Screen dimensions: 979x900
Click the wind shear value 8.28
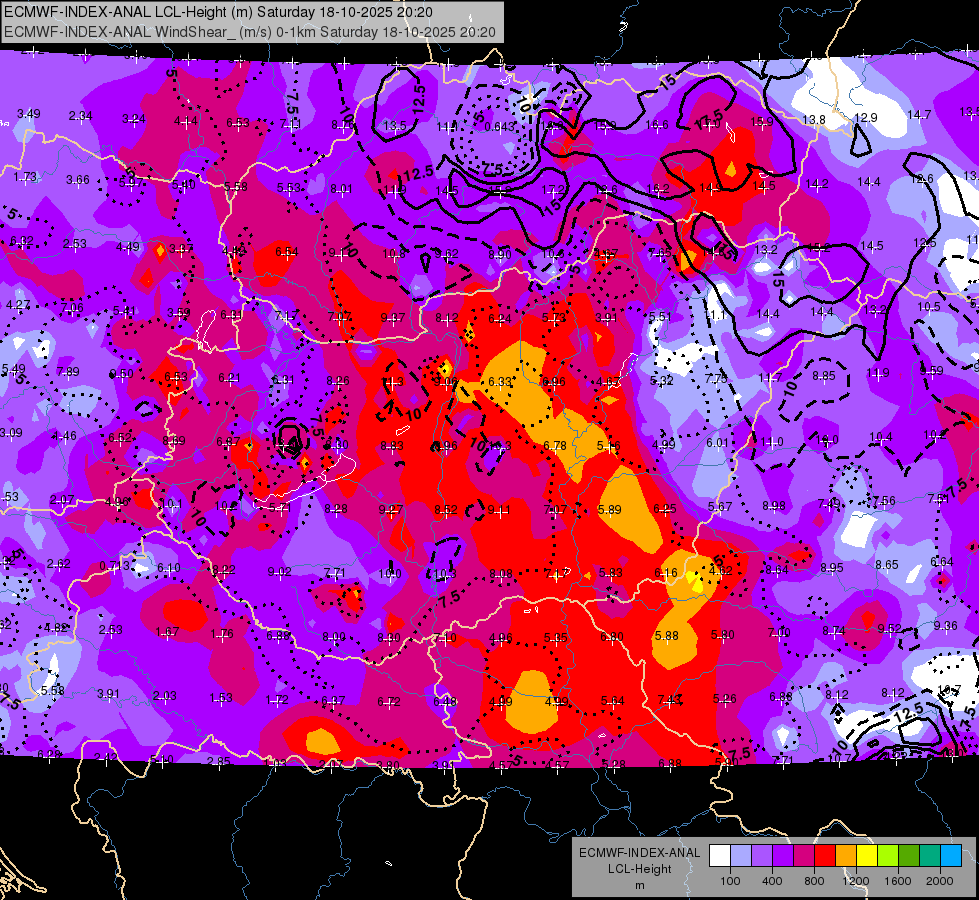point(336,509)
